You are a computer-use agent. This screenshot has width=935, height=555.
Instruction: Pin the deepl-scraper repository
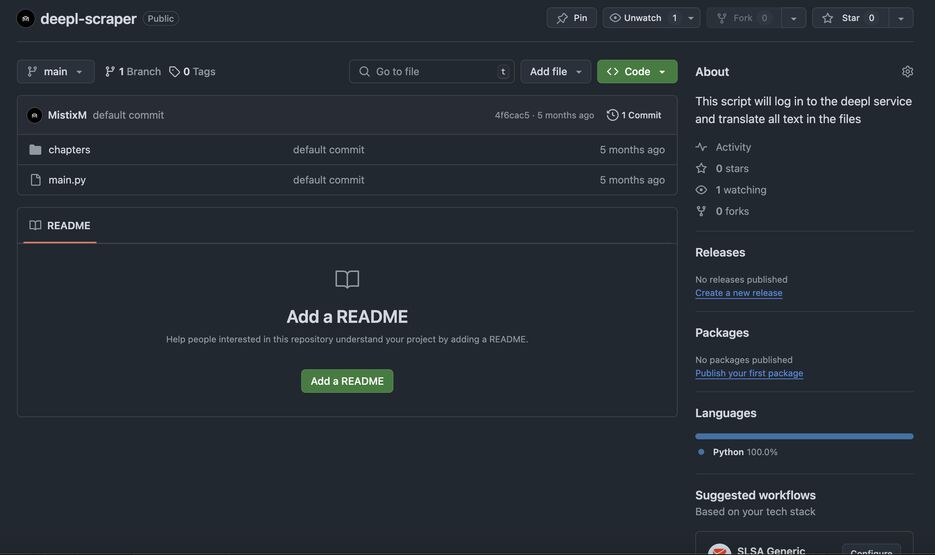click(x=571, y=18)
